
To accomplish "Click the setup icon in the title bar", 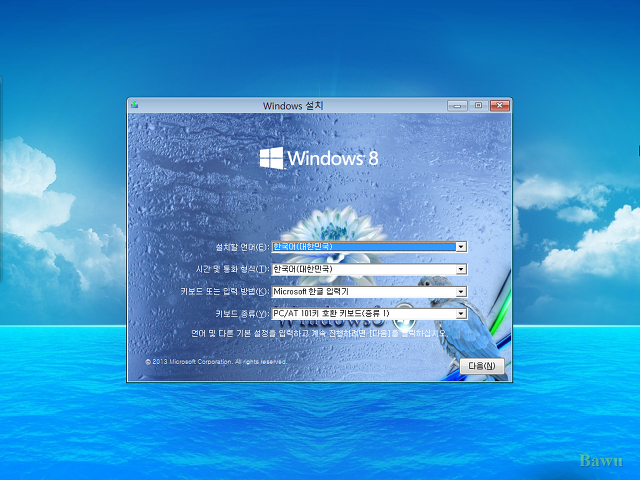I will (134, 105).
